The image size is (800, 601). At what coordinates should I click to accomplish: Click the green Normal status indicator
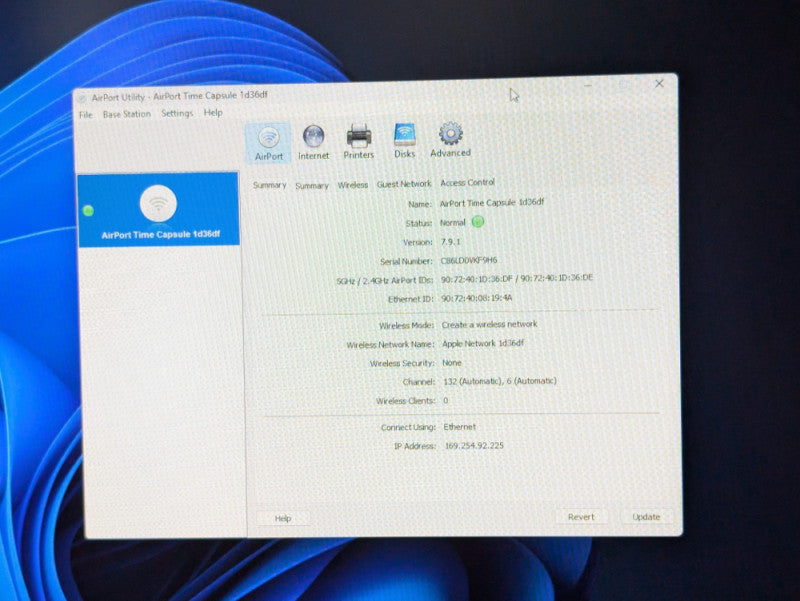click(478, 222)
